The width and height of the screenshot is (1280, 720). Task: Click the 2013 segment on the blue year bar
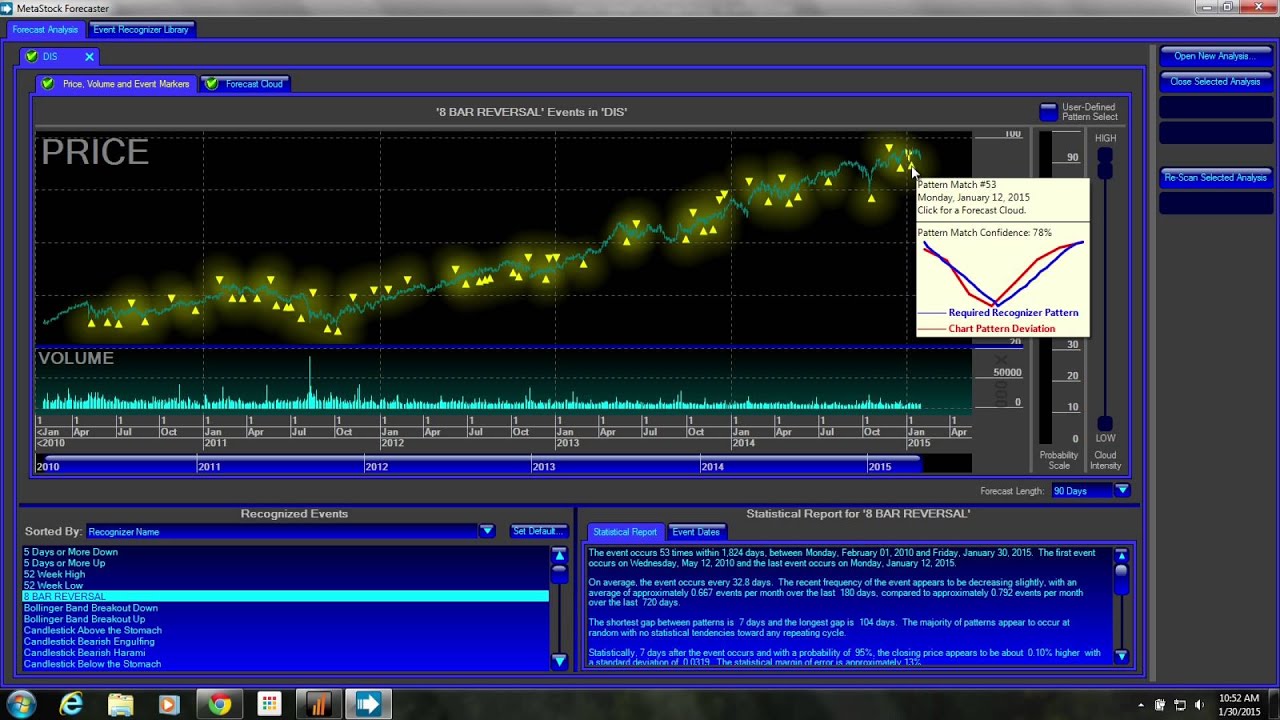[614, 466]
